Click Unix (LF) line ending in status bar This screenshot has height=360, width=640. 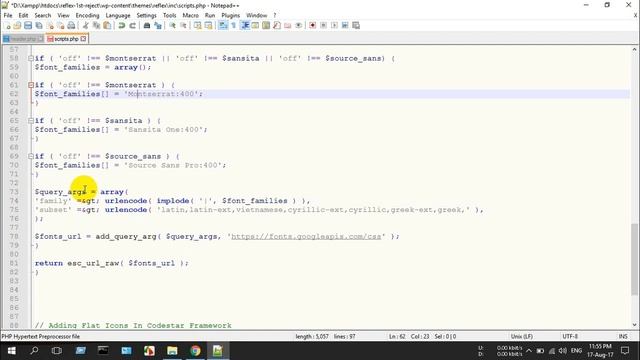pyautogui.click(x=522, y=336)
